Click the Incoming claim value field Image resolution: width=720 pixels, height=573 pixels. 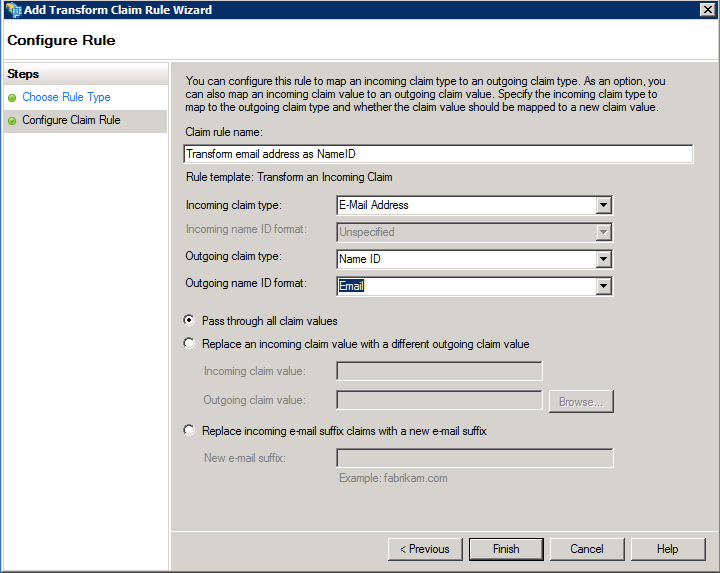(x=439, y=372)
